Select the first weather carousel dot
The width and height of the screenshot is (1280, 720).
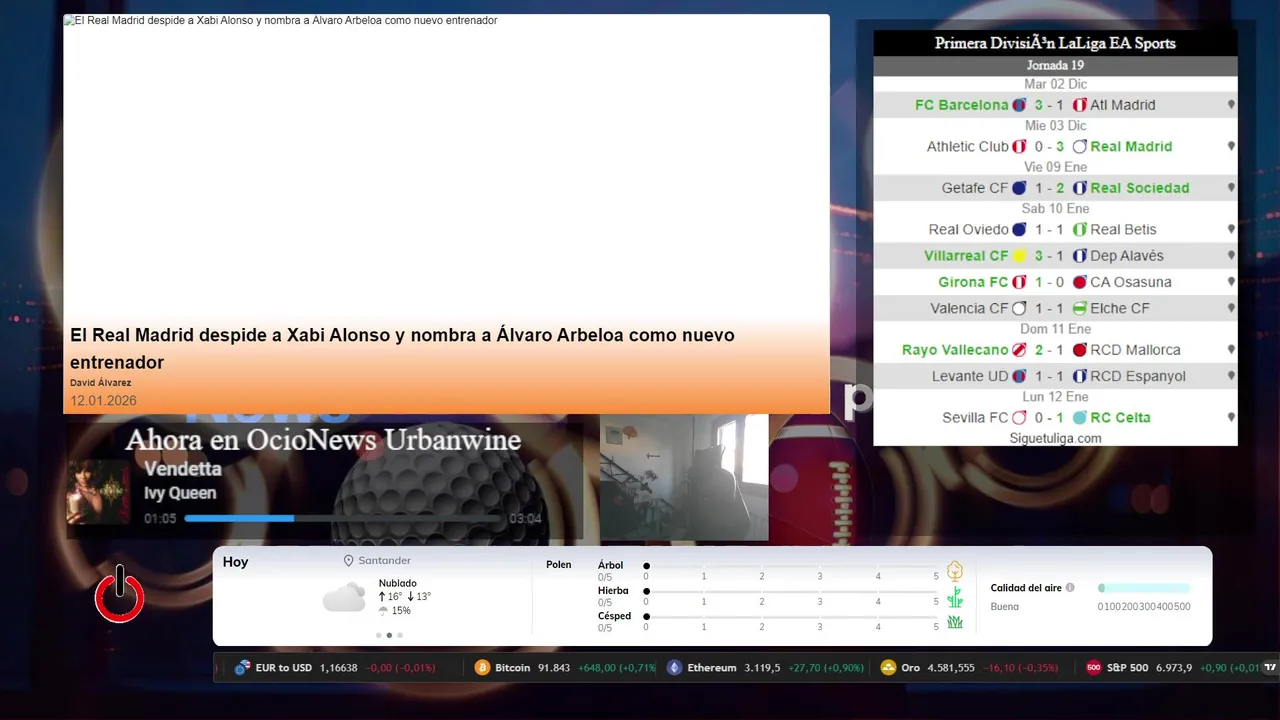378,635
